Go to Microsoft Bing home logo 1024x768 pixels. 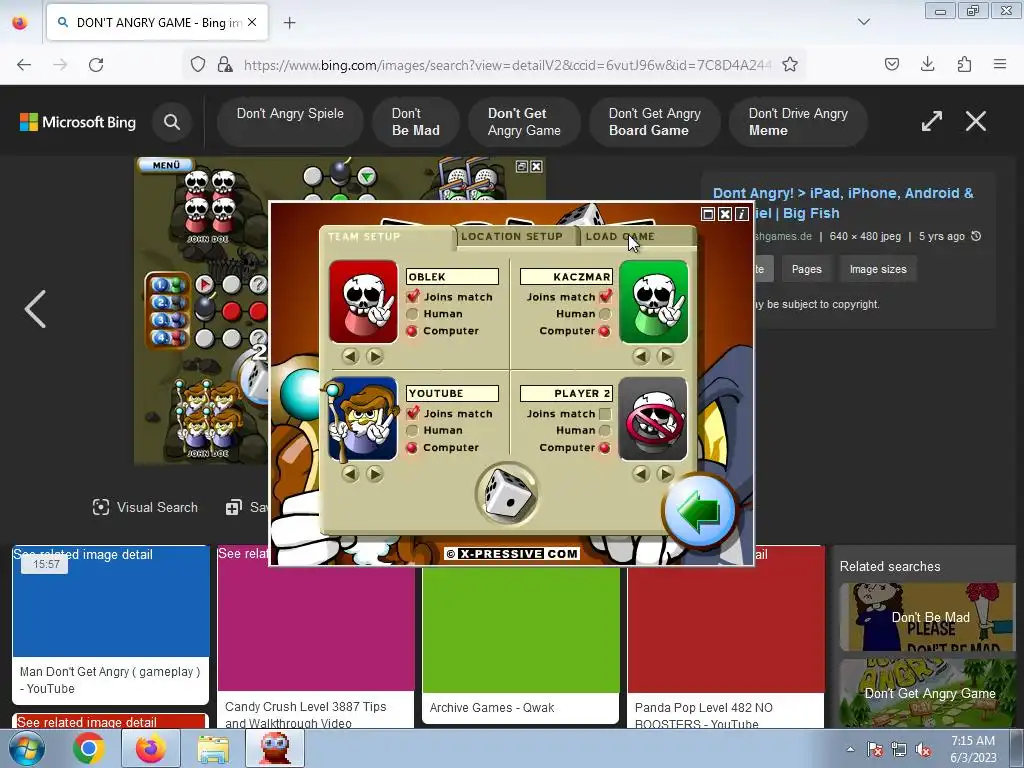tap(78, 122)
